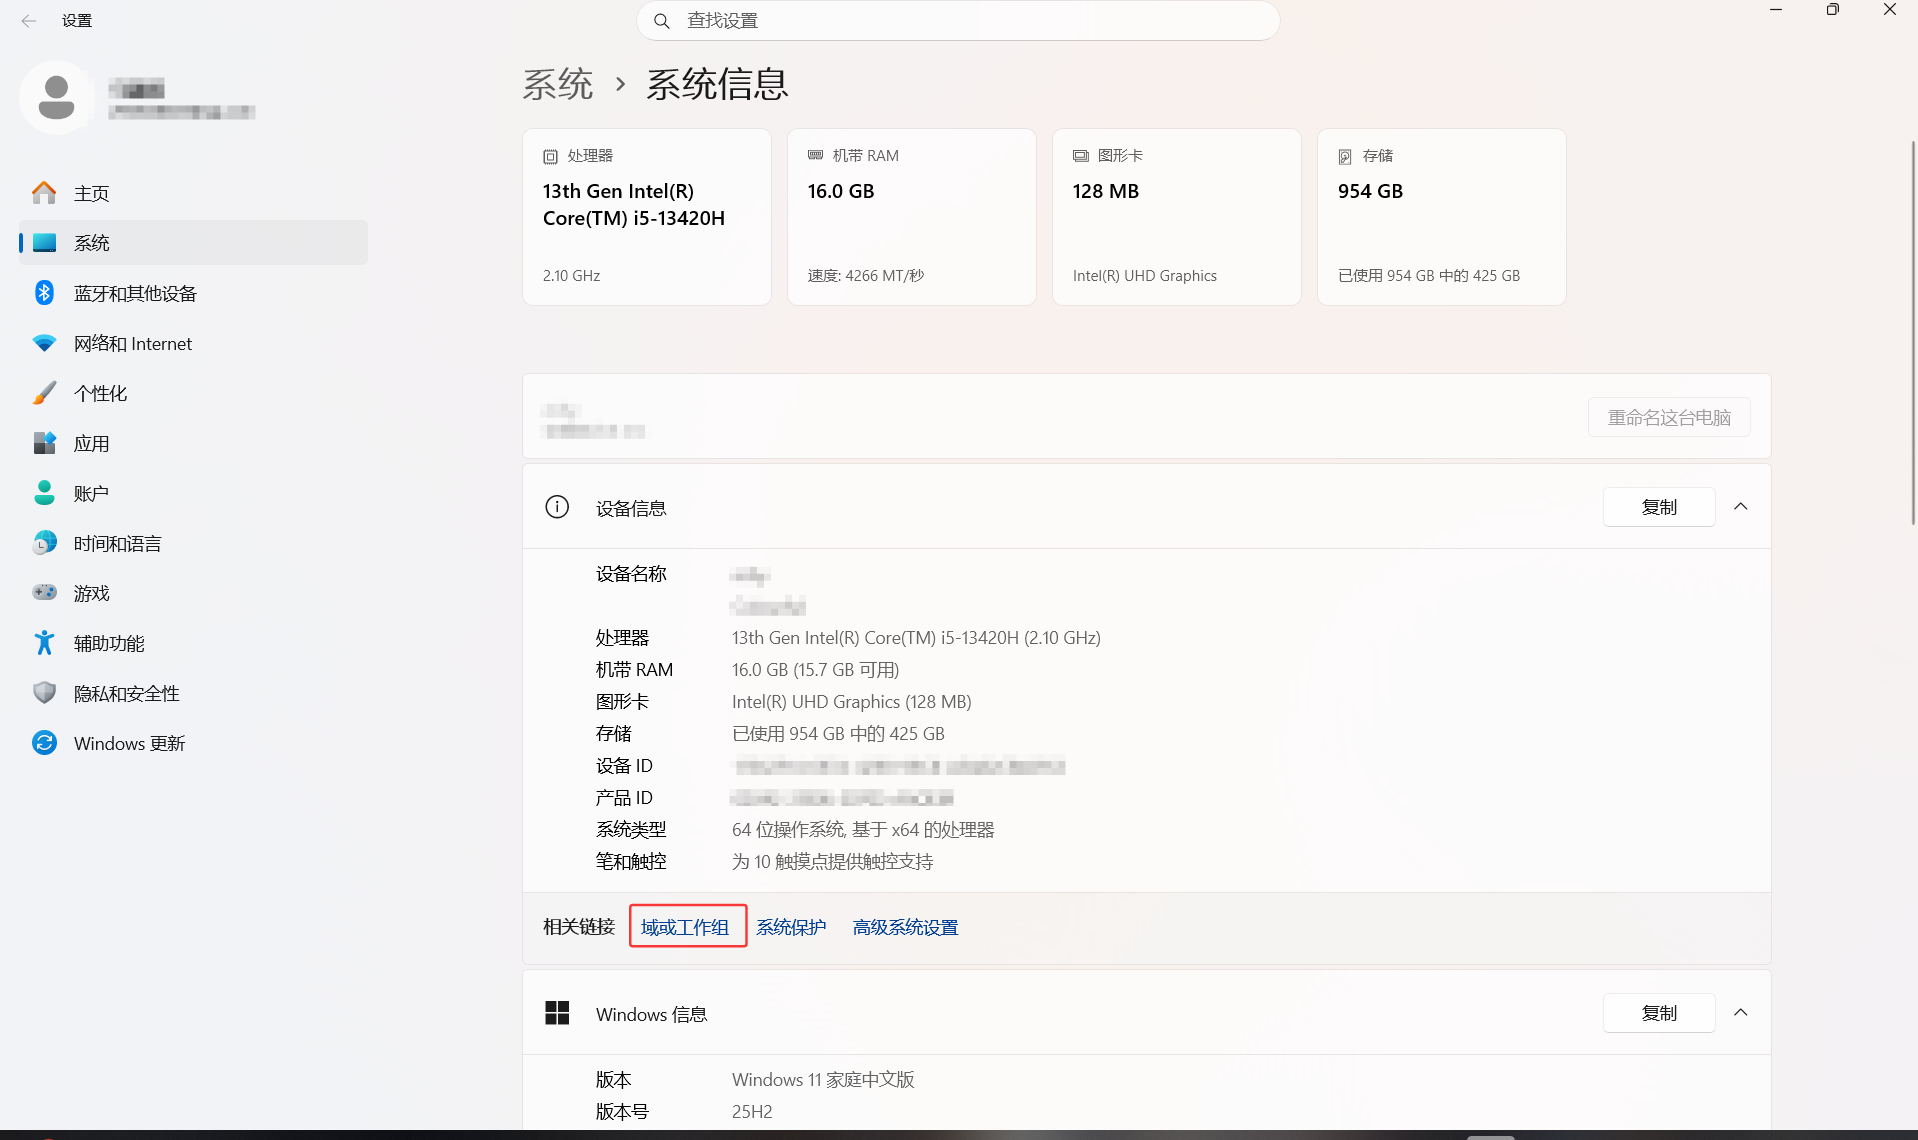Click the Apps icon in sidebar
Image resolution: width=1918 pixels, height=1140 pixels.
pos(44,443)
